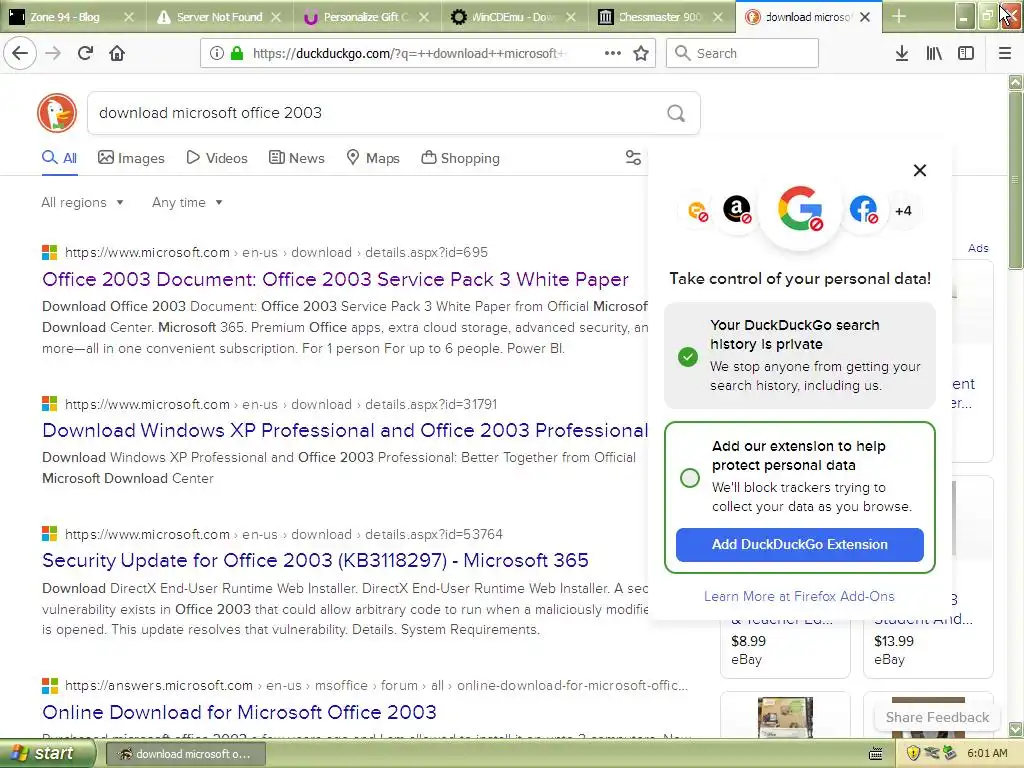Viewport: 1024px width, 768px height.
Task: Expand the Any time filter dropdown
Action: [187, 202]
